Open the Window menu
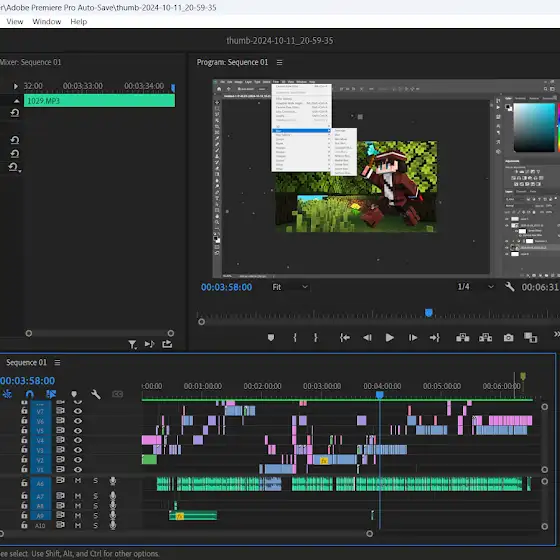 (x=47, y=22)
